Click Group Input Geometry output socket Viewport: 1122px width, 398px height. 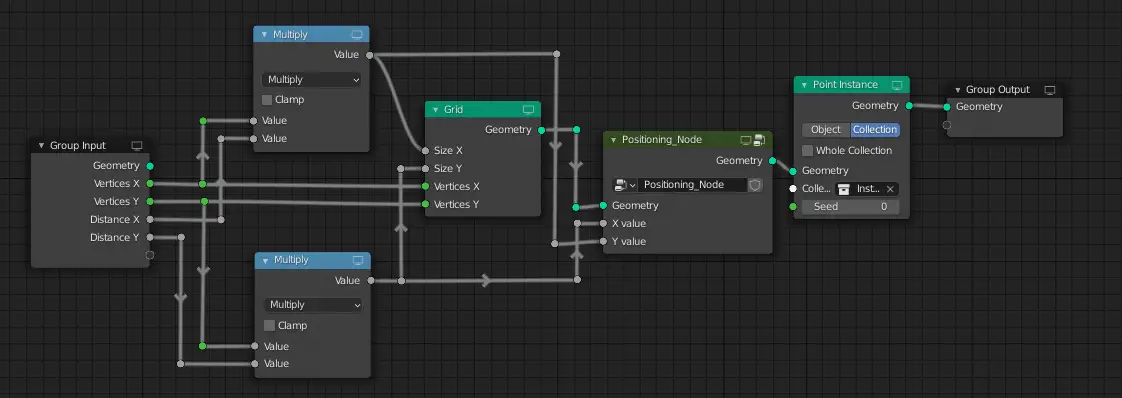click(150, 165)
